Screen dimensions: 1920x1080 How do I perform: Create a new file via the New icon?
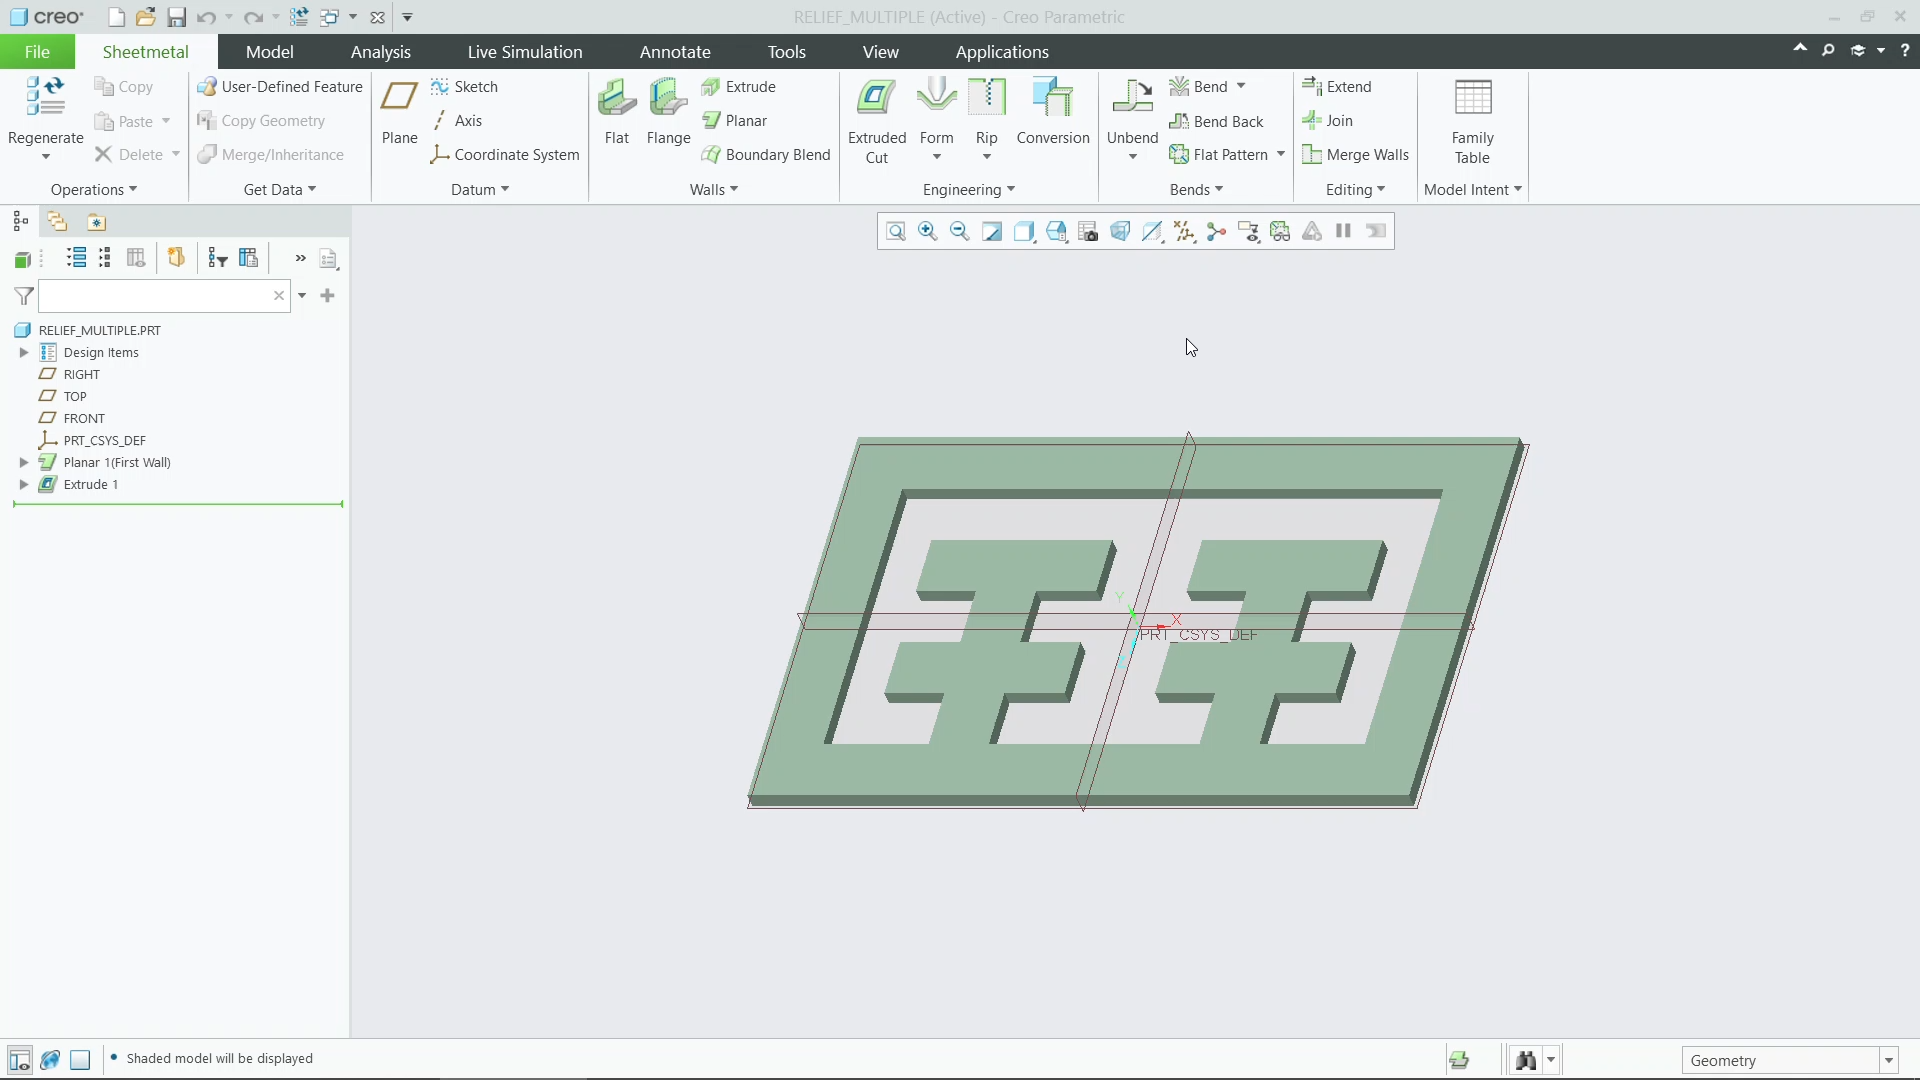click(x=116, y=17)
